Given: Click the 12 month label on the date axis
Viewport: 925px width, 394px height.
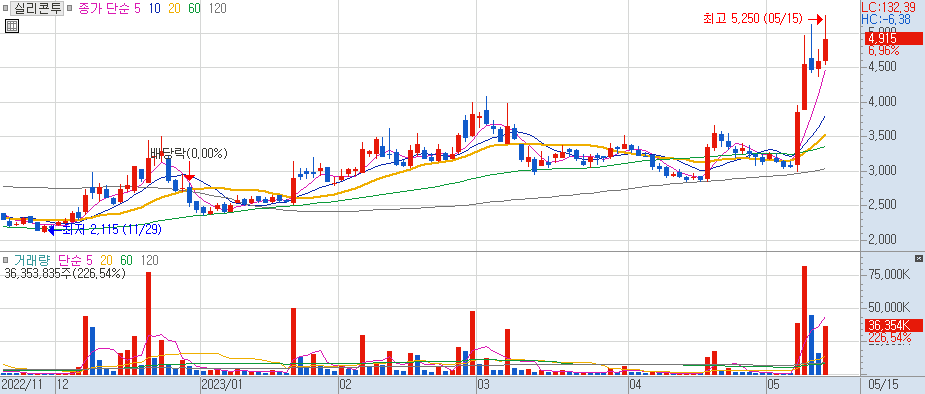Looking at the screenshot, I should pos(63,385).
